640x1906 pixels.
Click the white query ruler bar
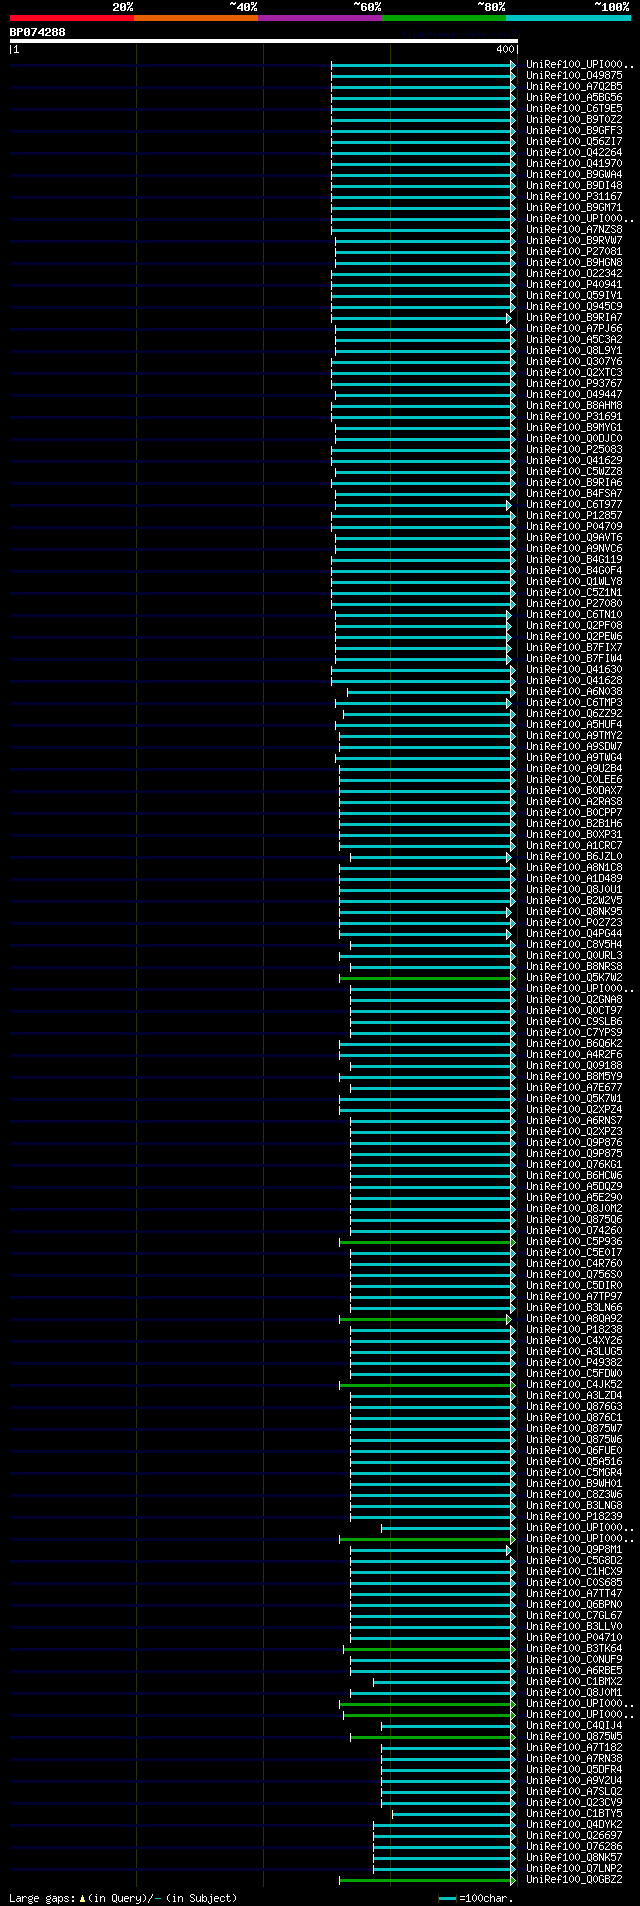[263, 41]
